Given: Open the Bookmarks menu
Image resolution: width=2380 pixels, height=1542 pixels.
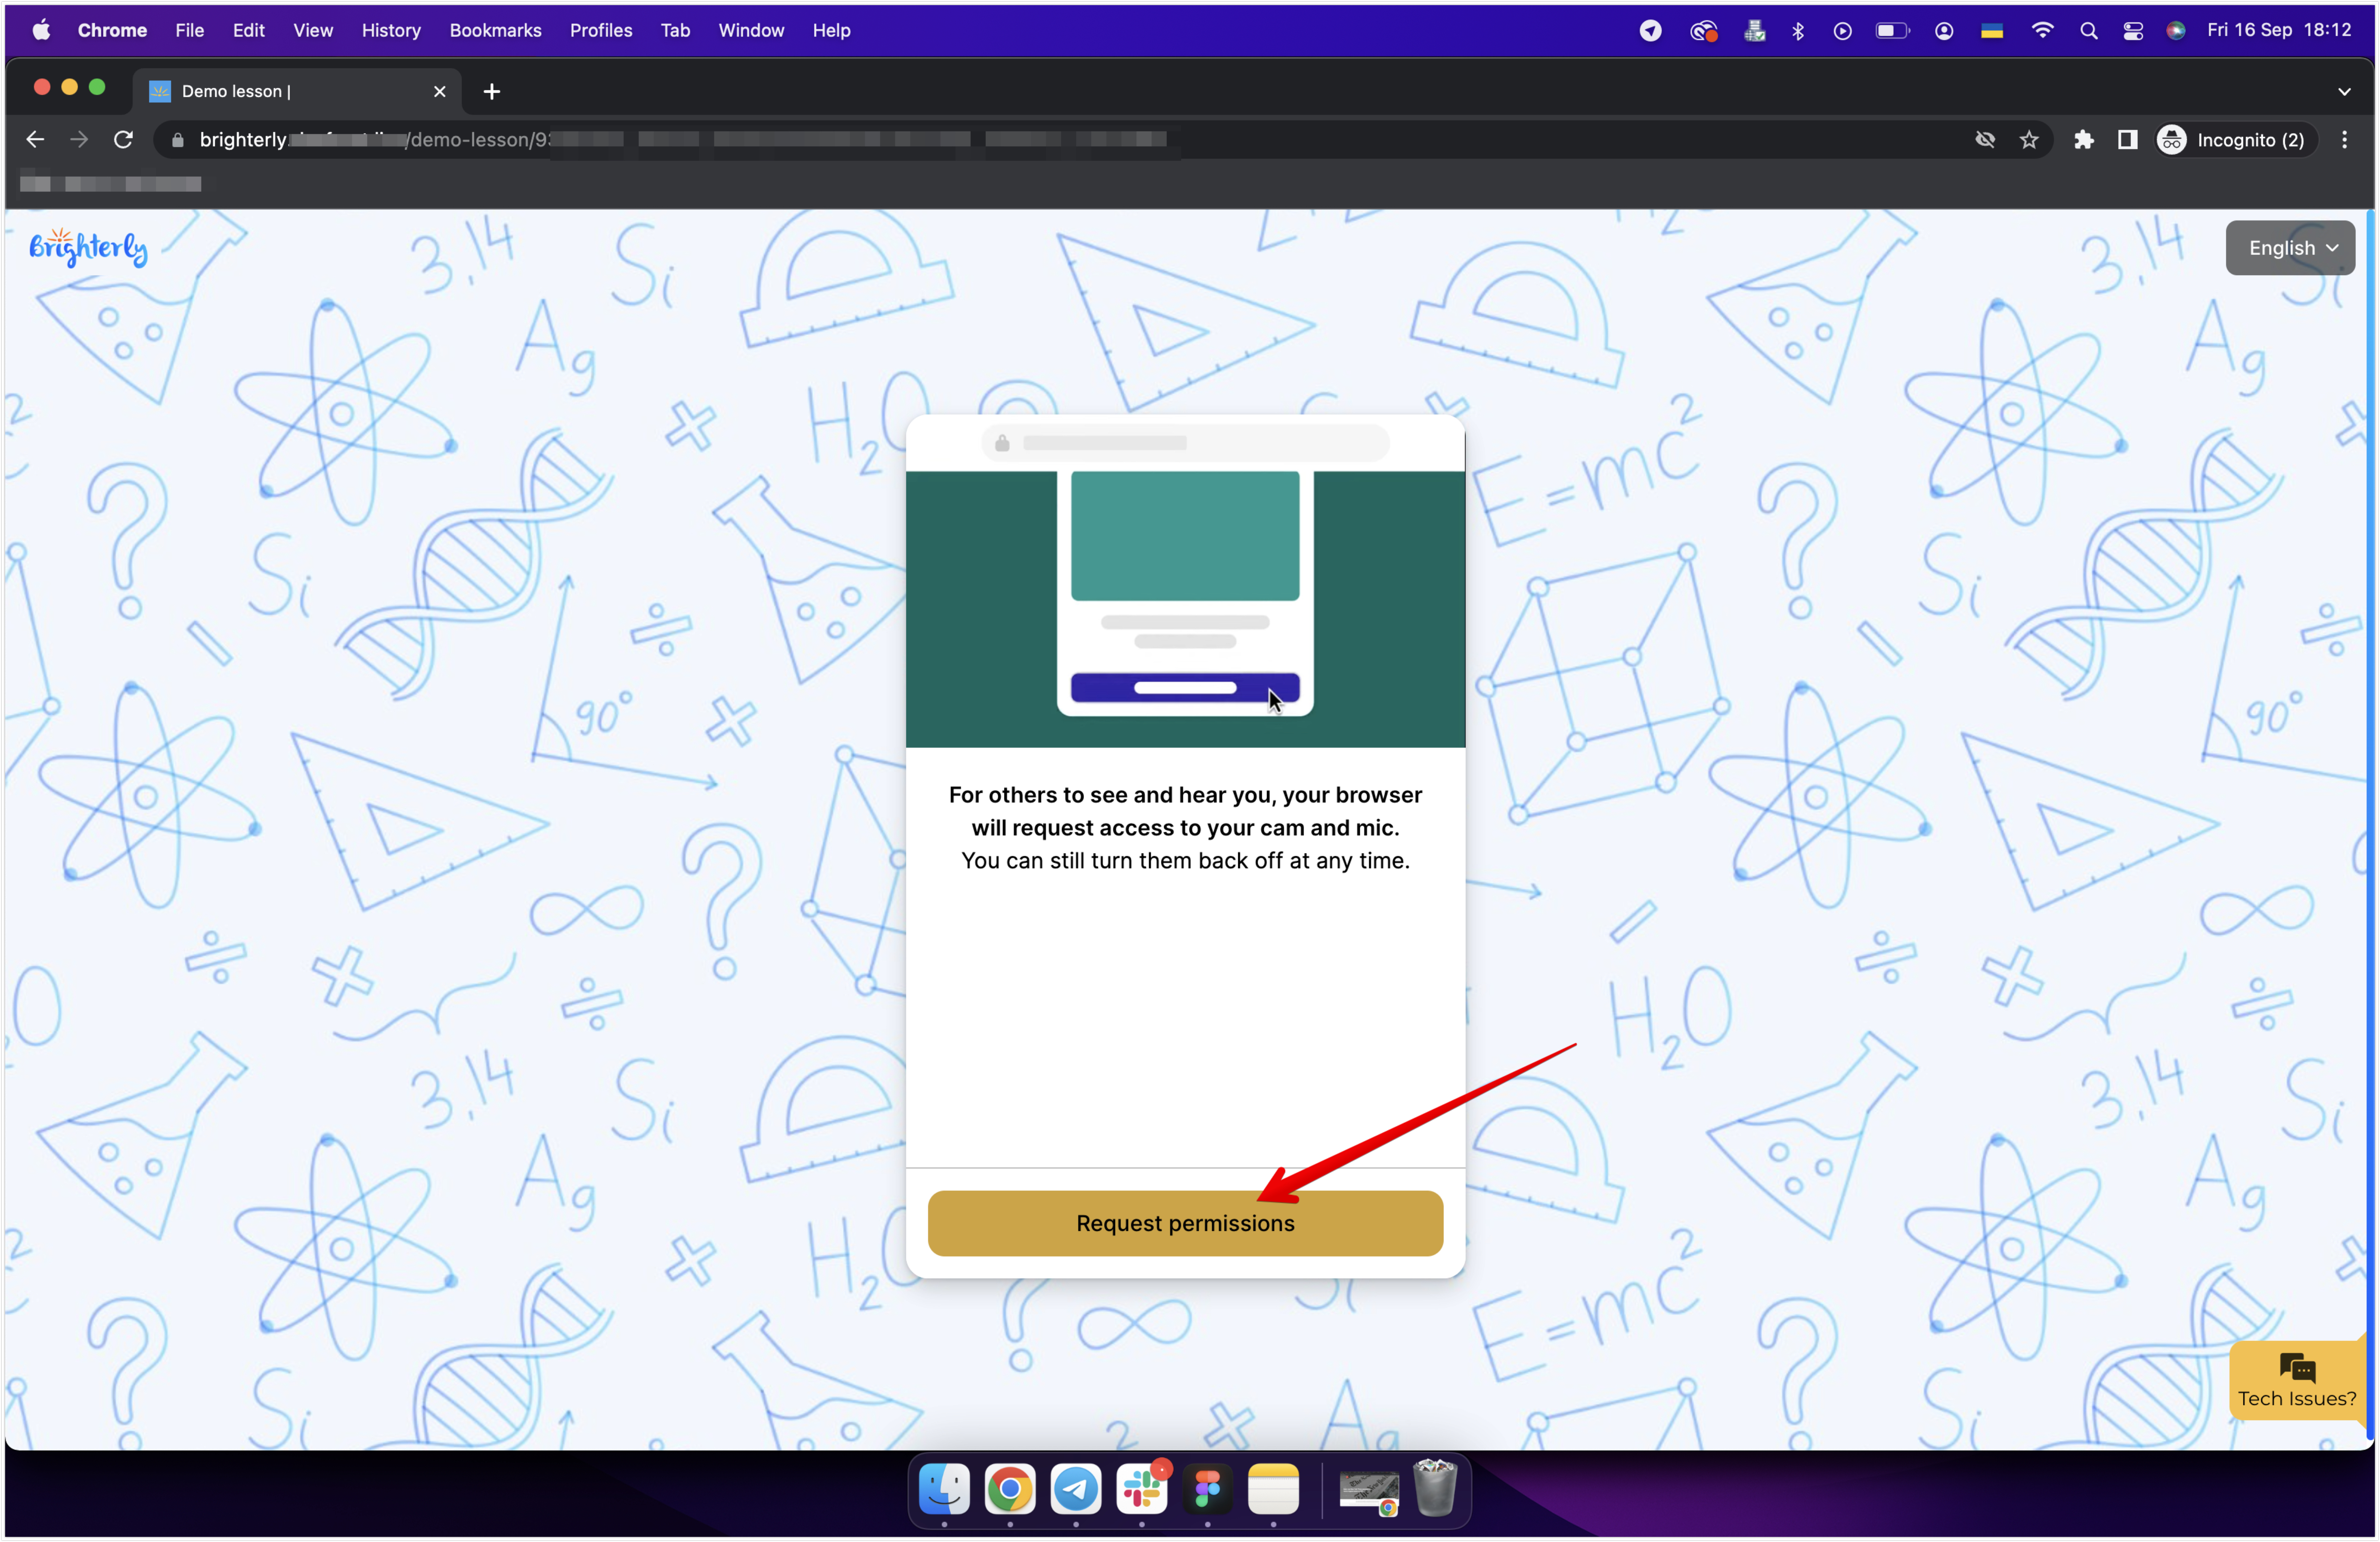Looking at the screenshot, I should pos(495,31).
